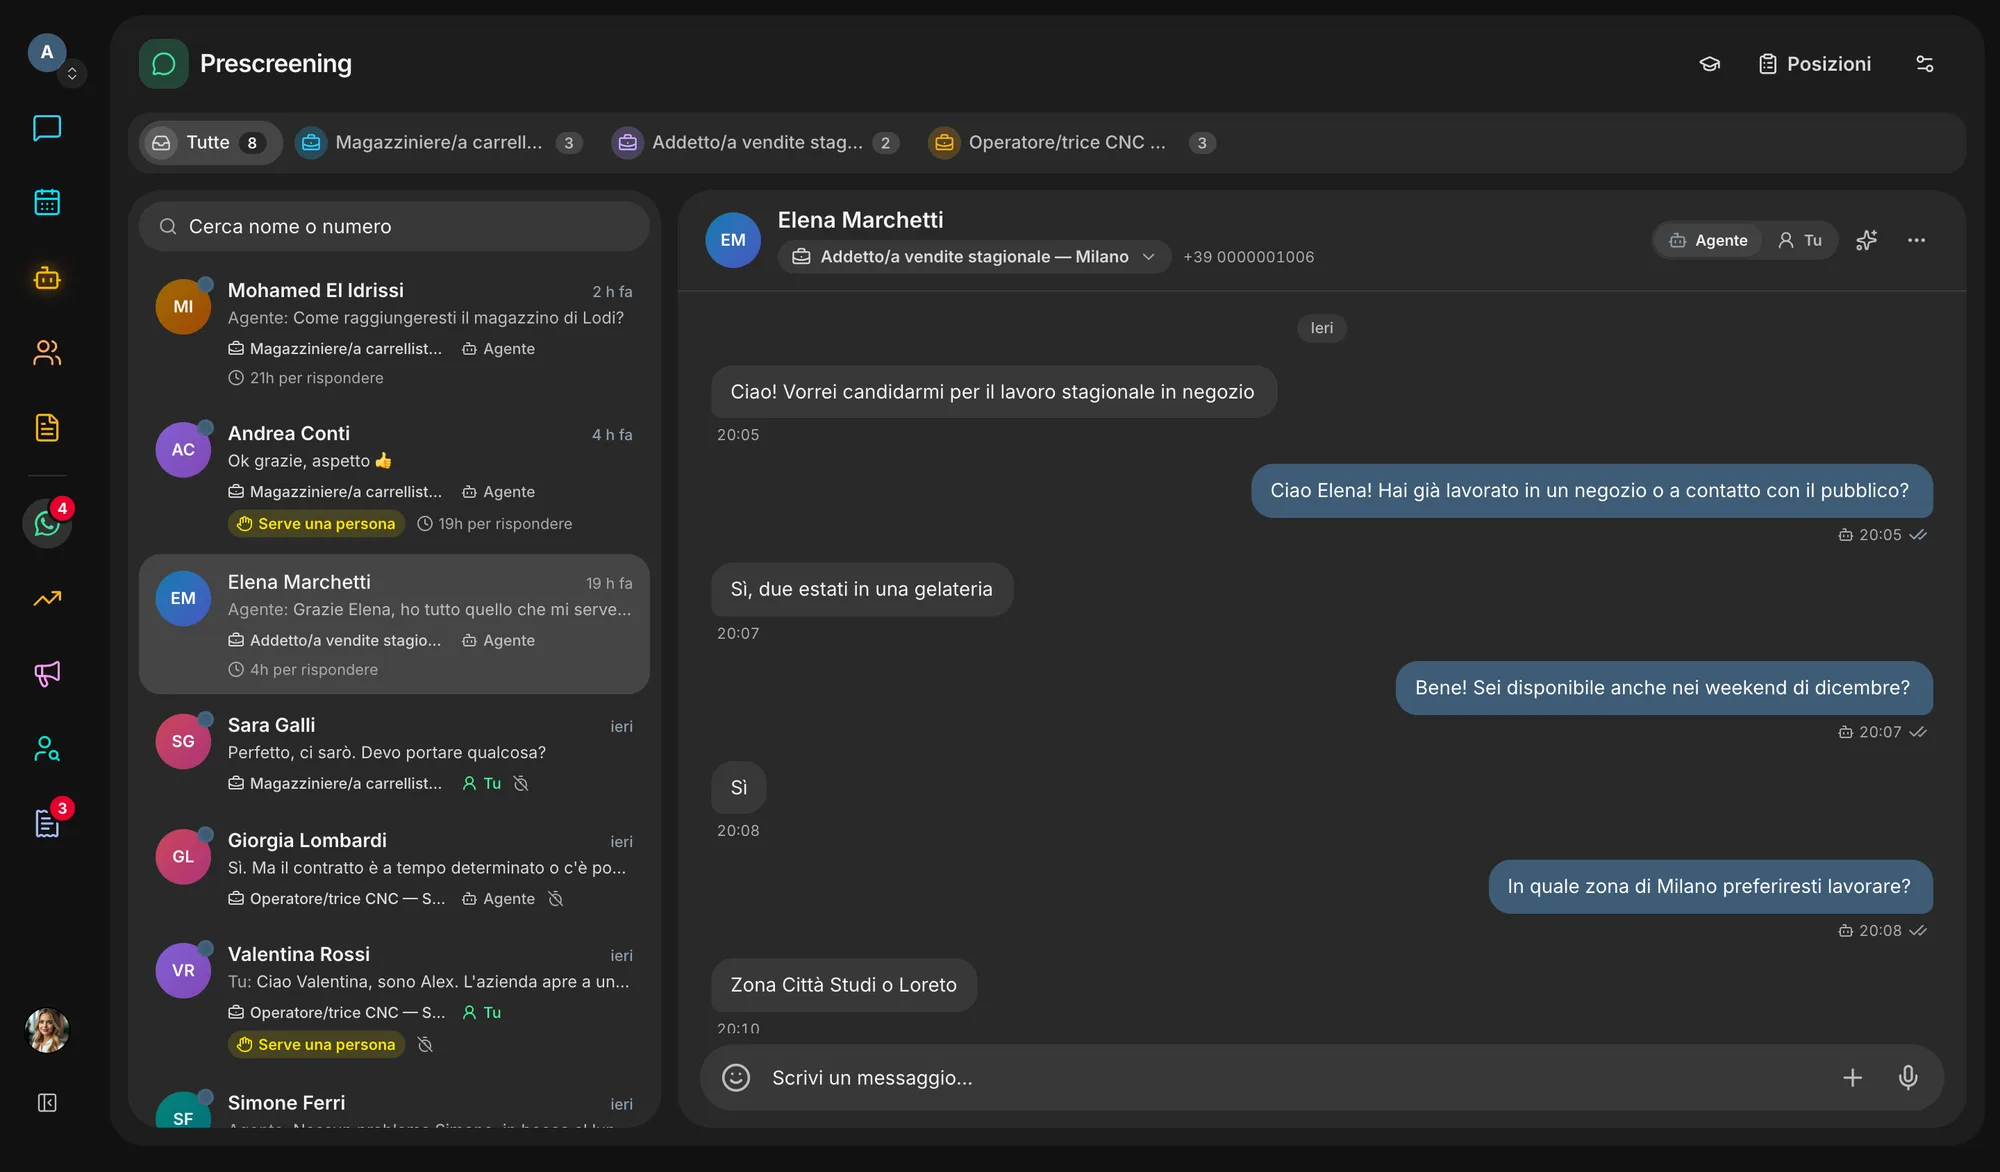The image size is (2000, 1172).
Task: Click the phone number +39 0000001006
Action: point(1249,257)
